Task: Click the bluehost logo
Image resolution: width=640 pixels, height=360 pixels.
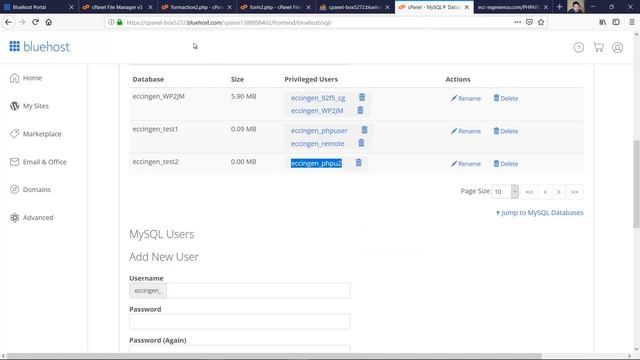Action: pos(40,47)
